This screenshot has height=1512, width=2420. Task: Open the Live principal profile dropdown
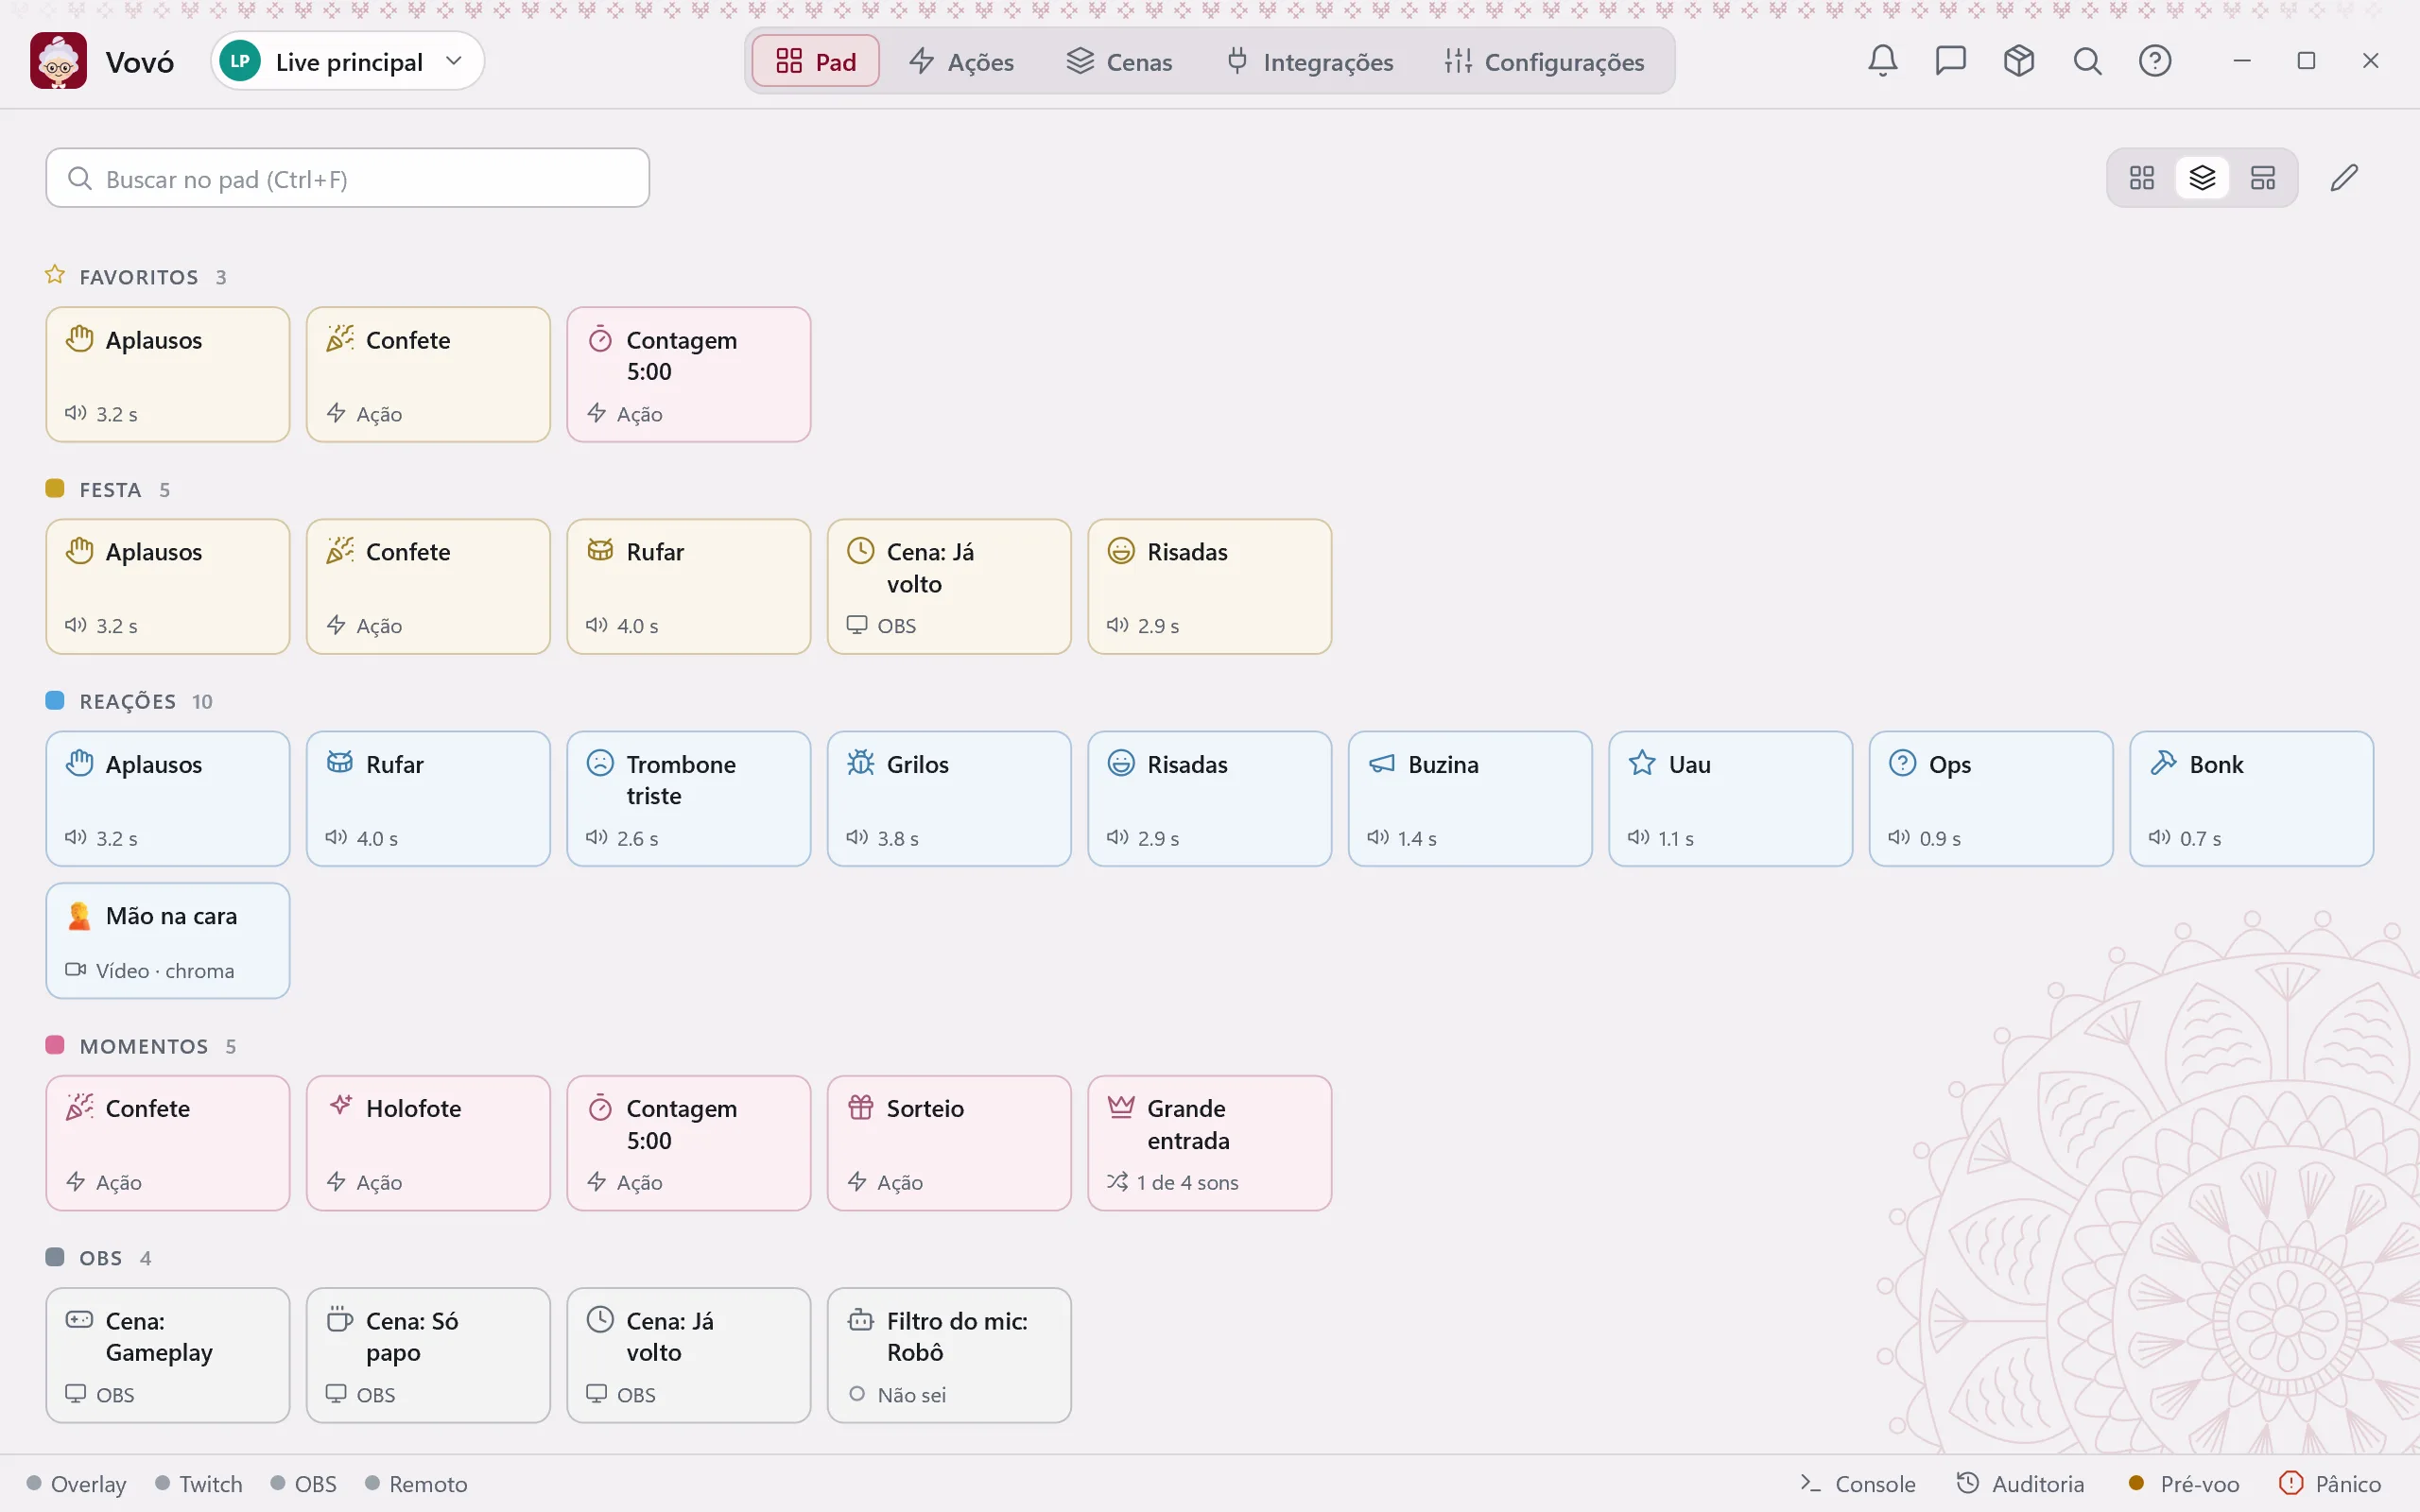tap(347, 61)
